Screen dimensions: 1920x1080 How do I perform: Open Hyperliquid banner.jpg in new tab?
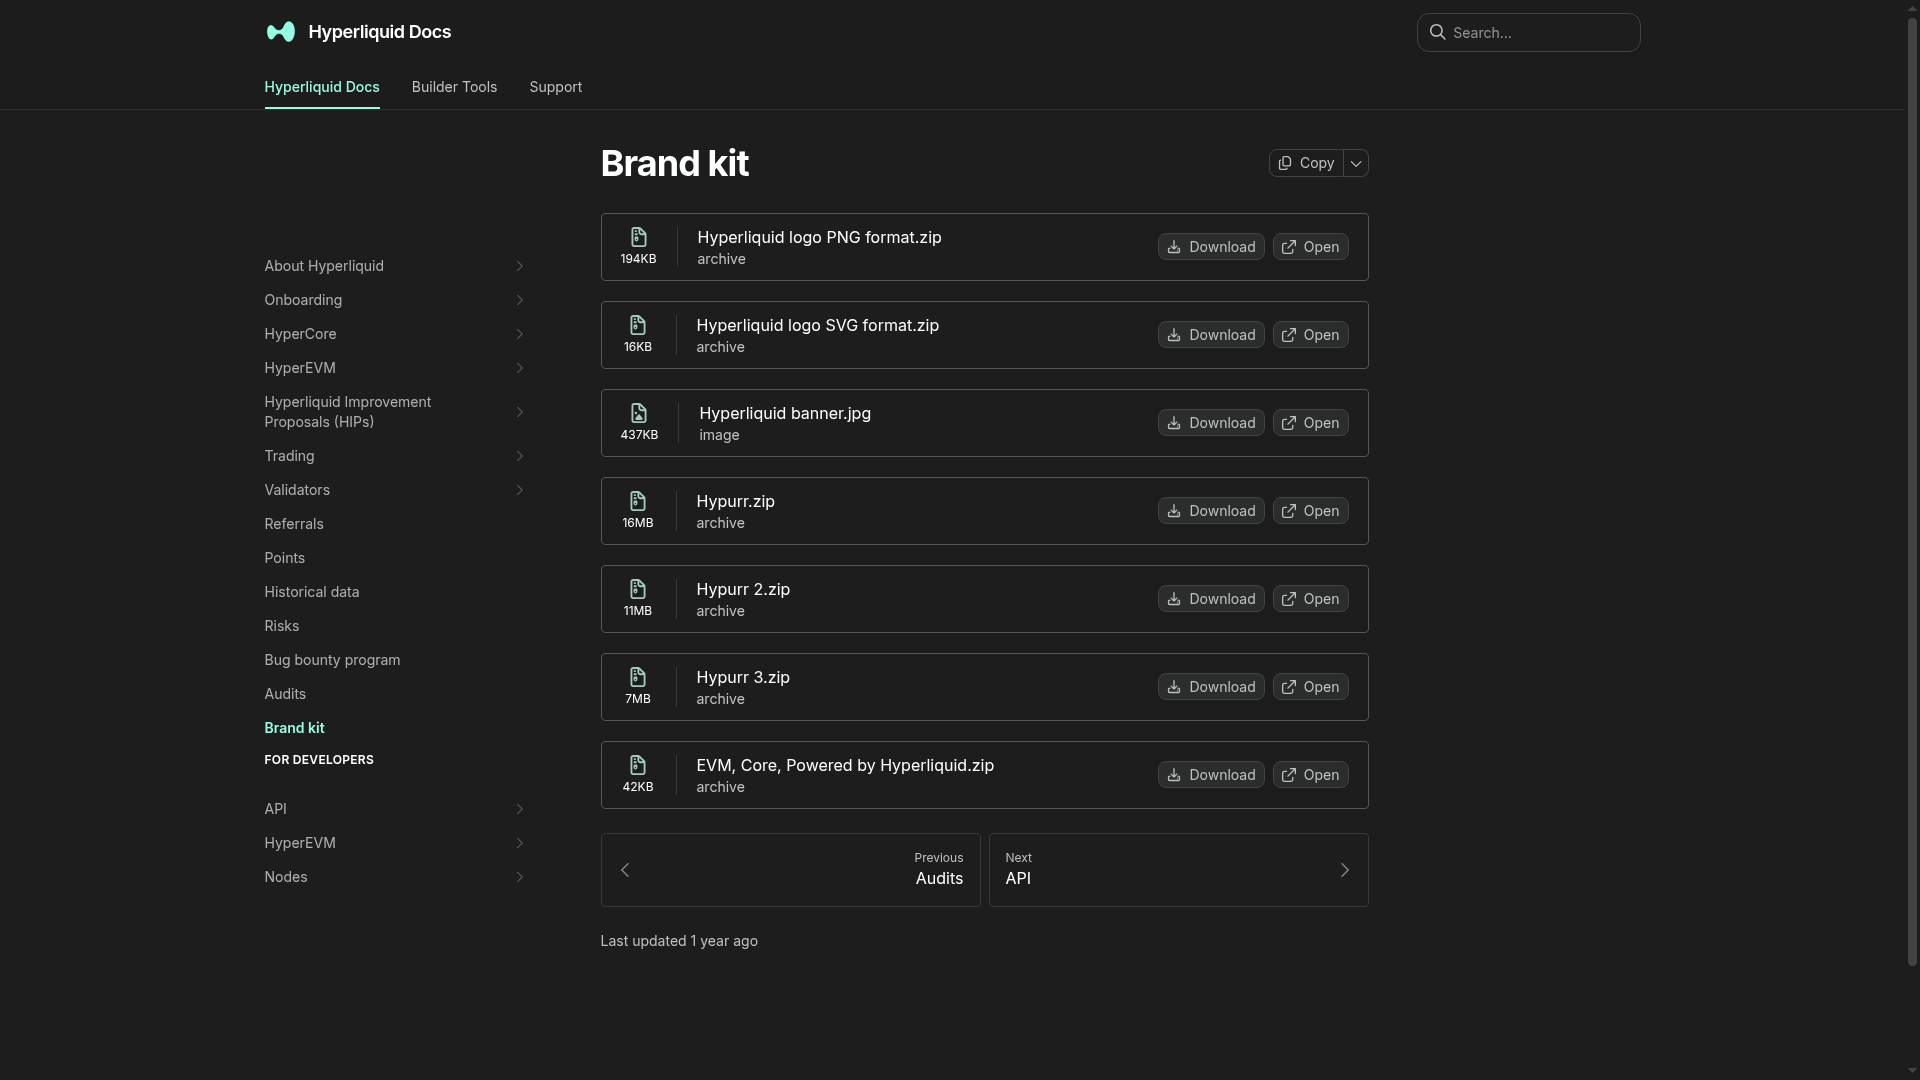pos(1310,423)
